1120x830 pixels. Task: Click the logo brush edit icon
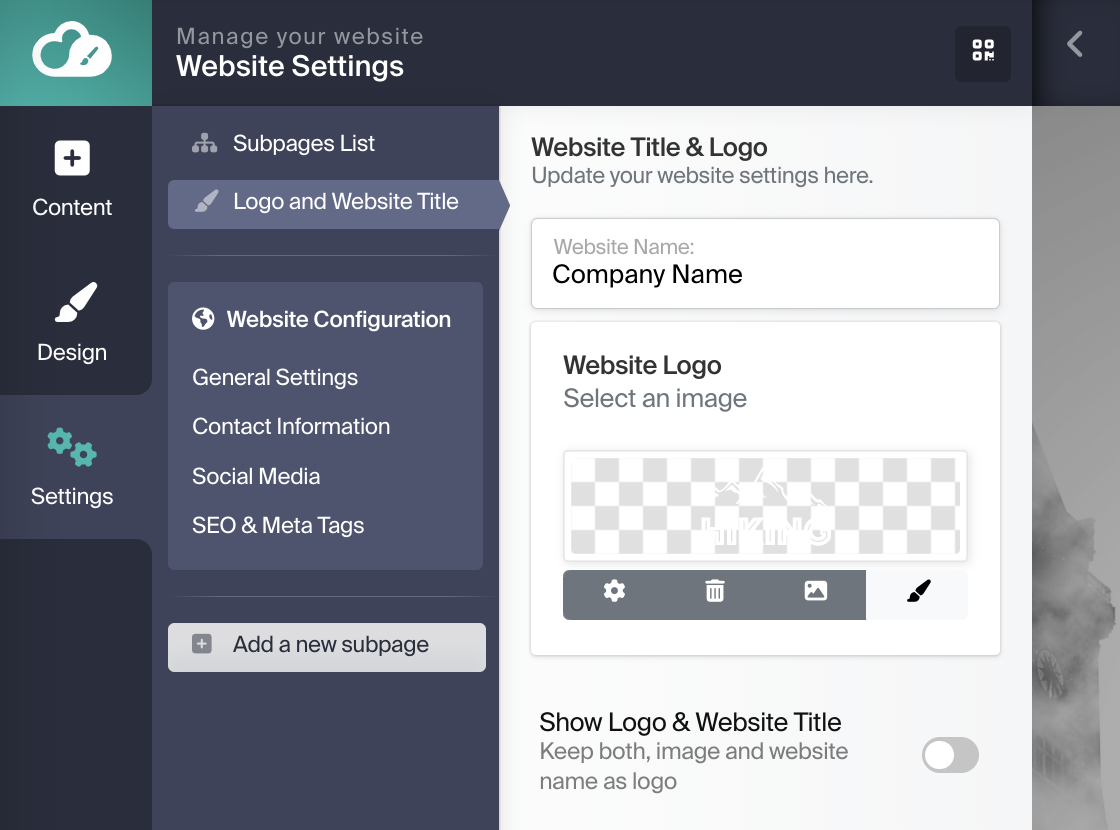point(918,593)
